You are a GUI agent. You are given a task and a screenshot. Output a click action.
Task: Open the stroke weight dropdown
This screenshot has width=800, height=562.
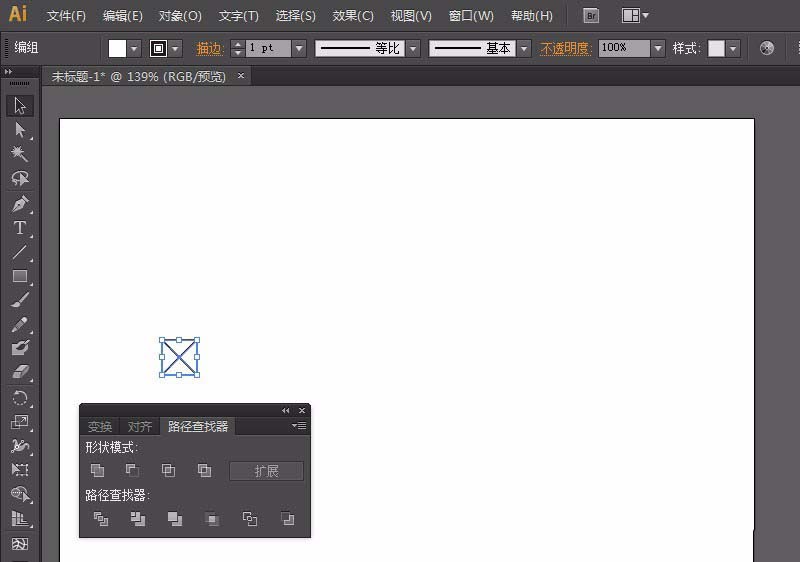click(x=299, y=49)
